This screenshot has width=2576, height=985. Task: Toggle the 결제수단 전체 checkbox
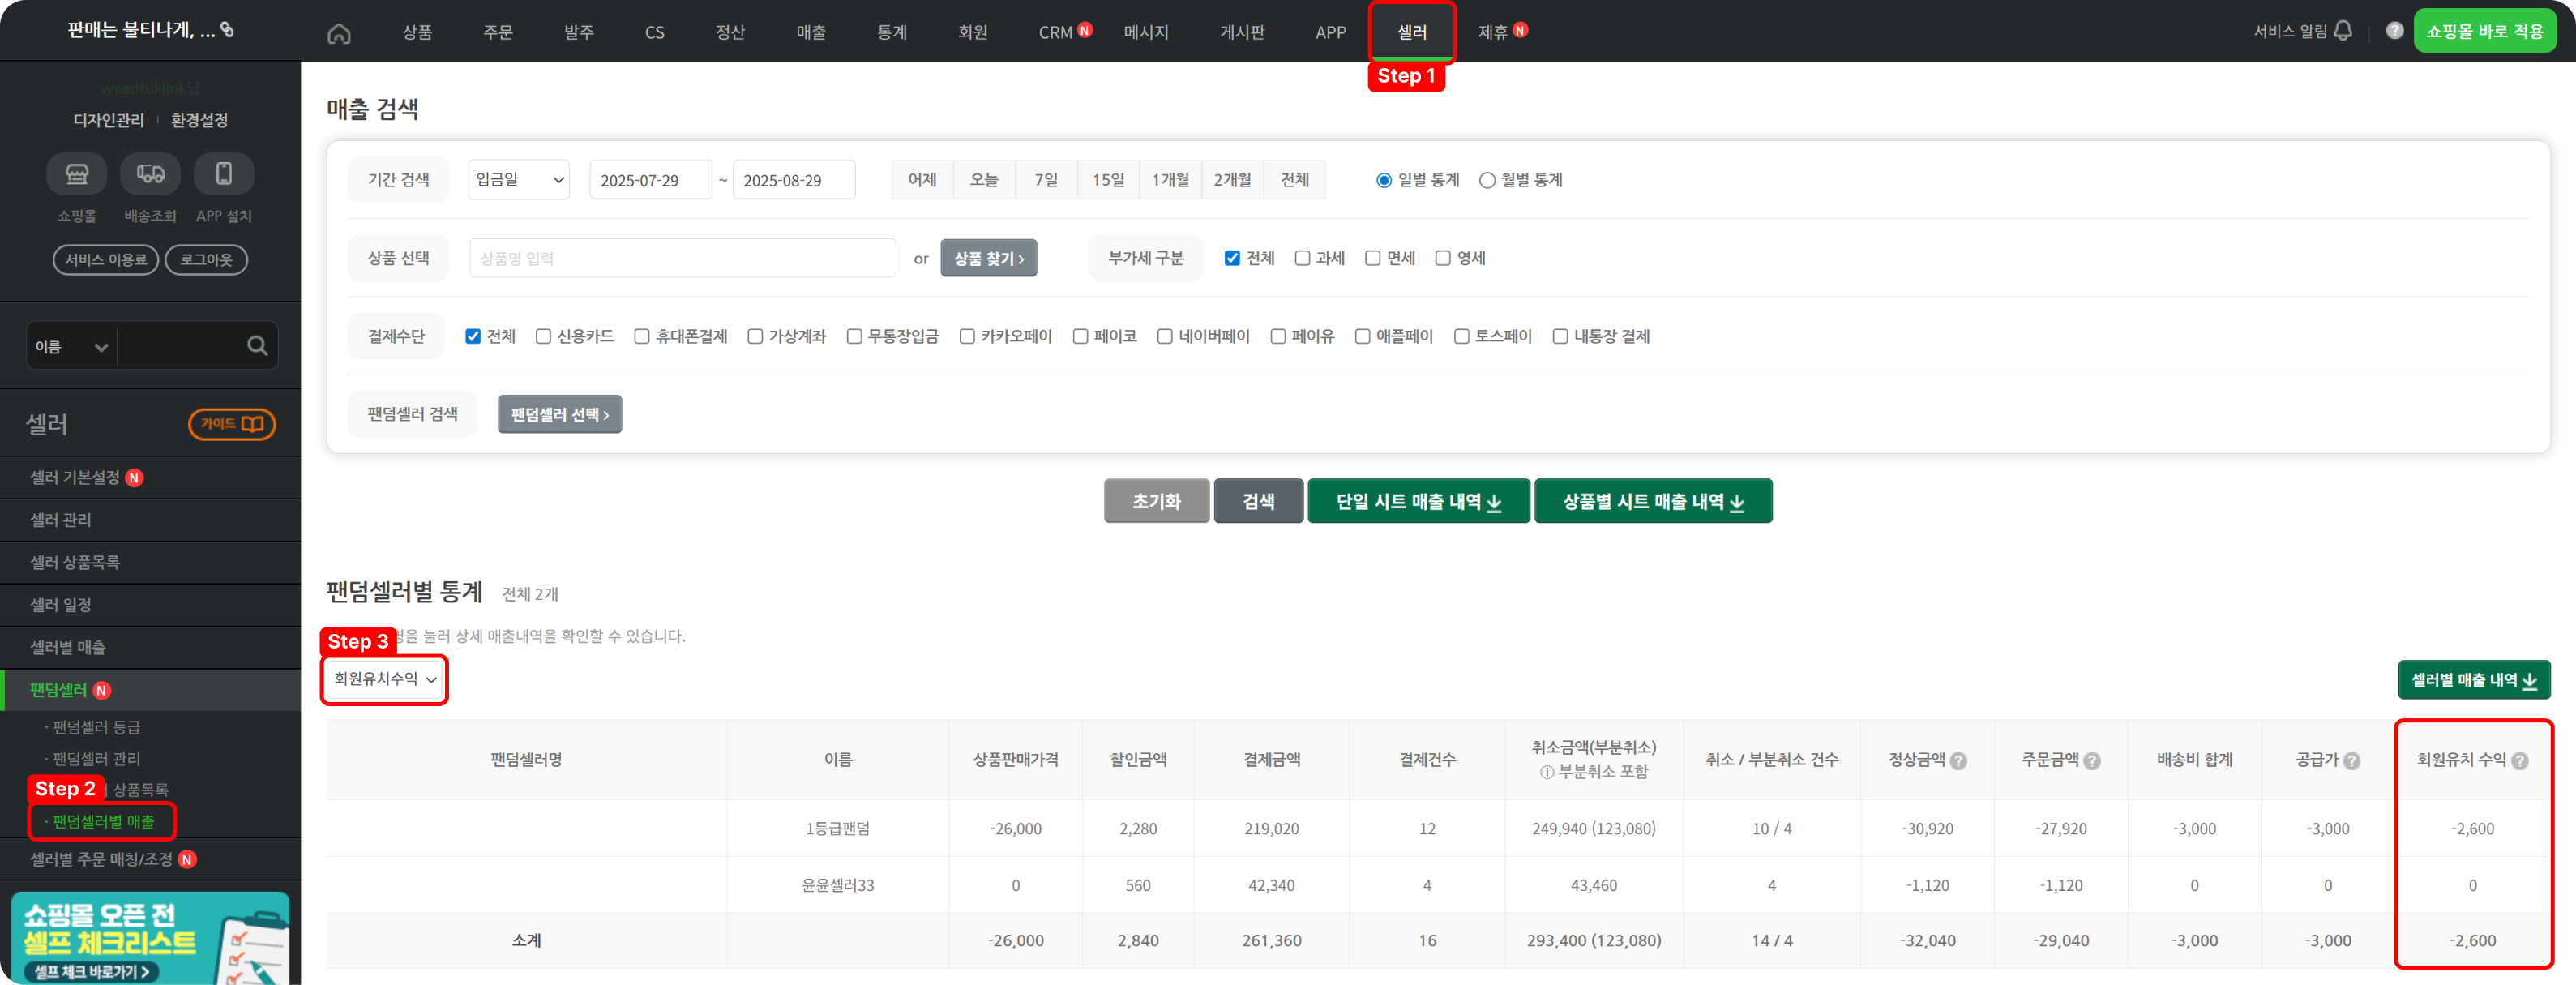[473, 336]
